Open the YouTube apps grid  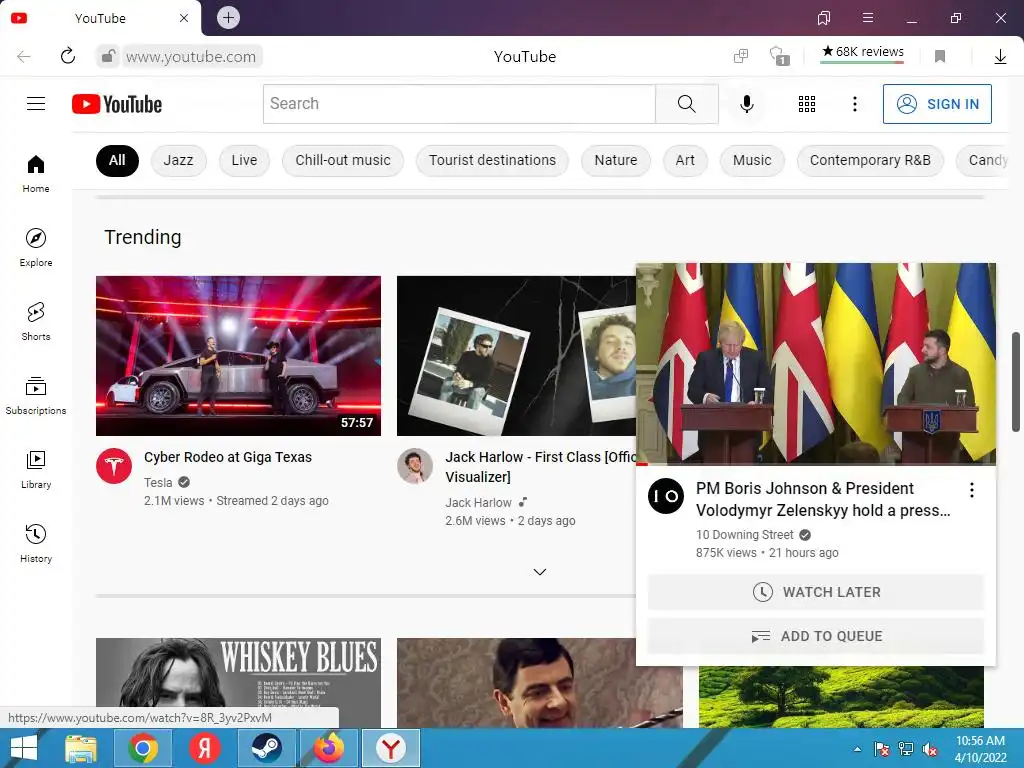tap(807, 104)
